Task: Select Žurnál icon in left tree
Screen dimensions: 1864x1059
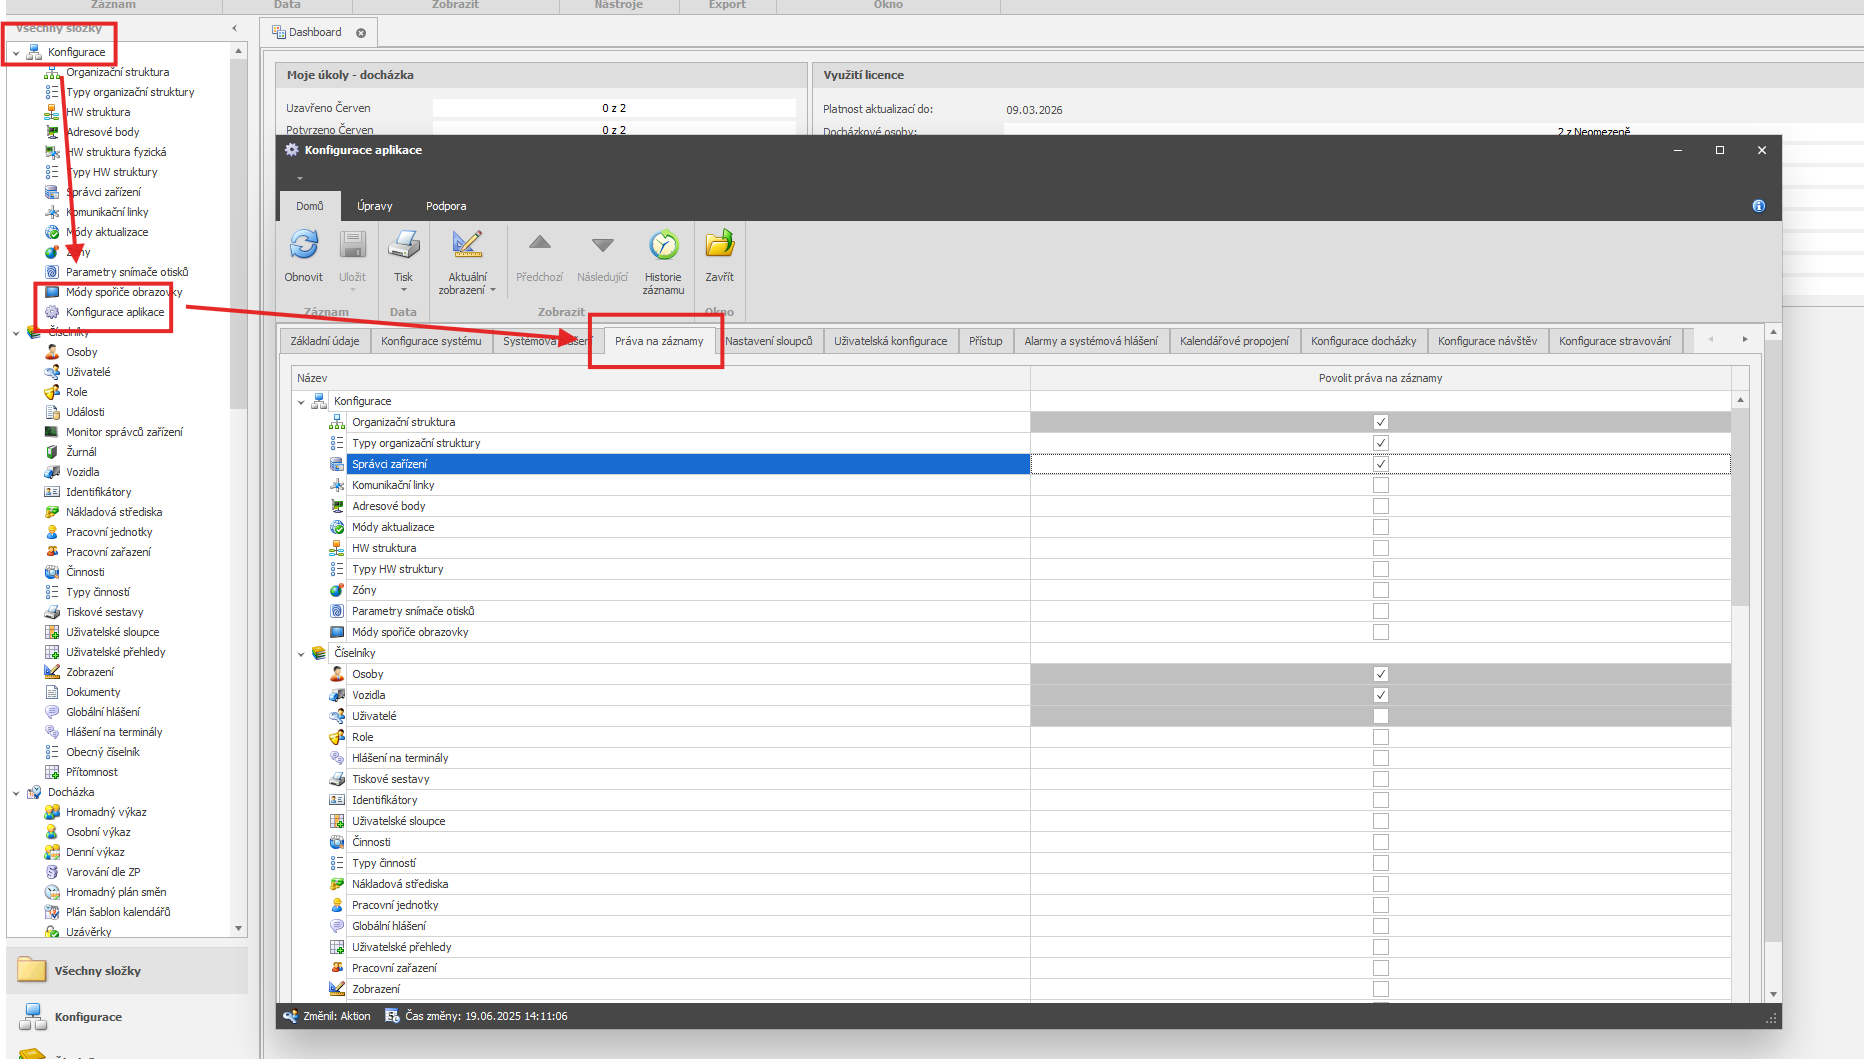Action: tap(52, 452)
